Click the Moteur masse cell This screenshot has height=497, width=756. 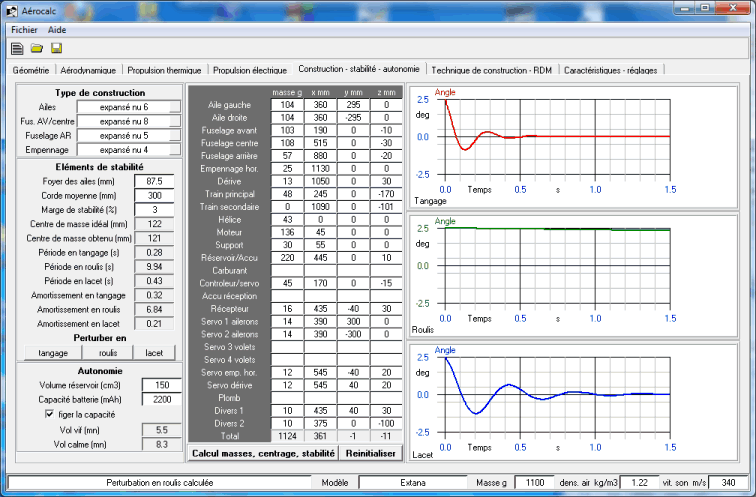click(287, 232)
